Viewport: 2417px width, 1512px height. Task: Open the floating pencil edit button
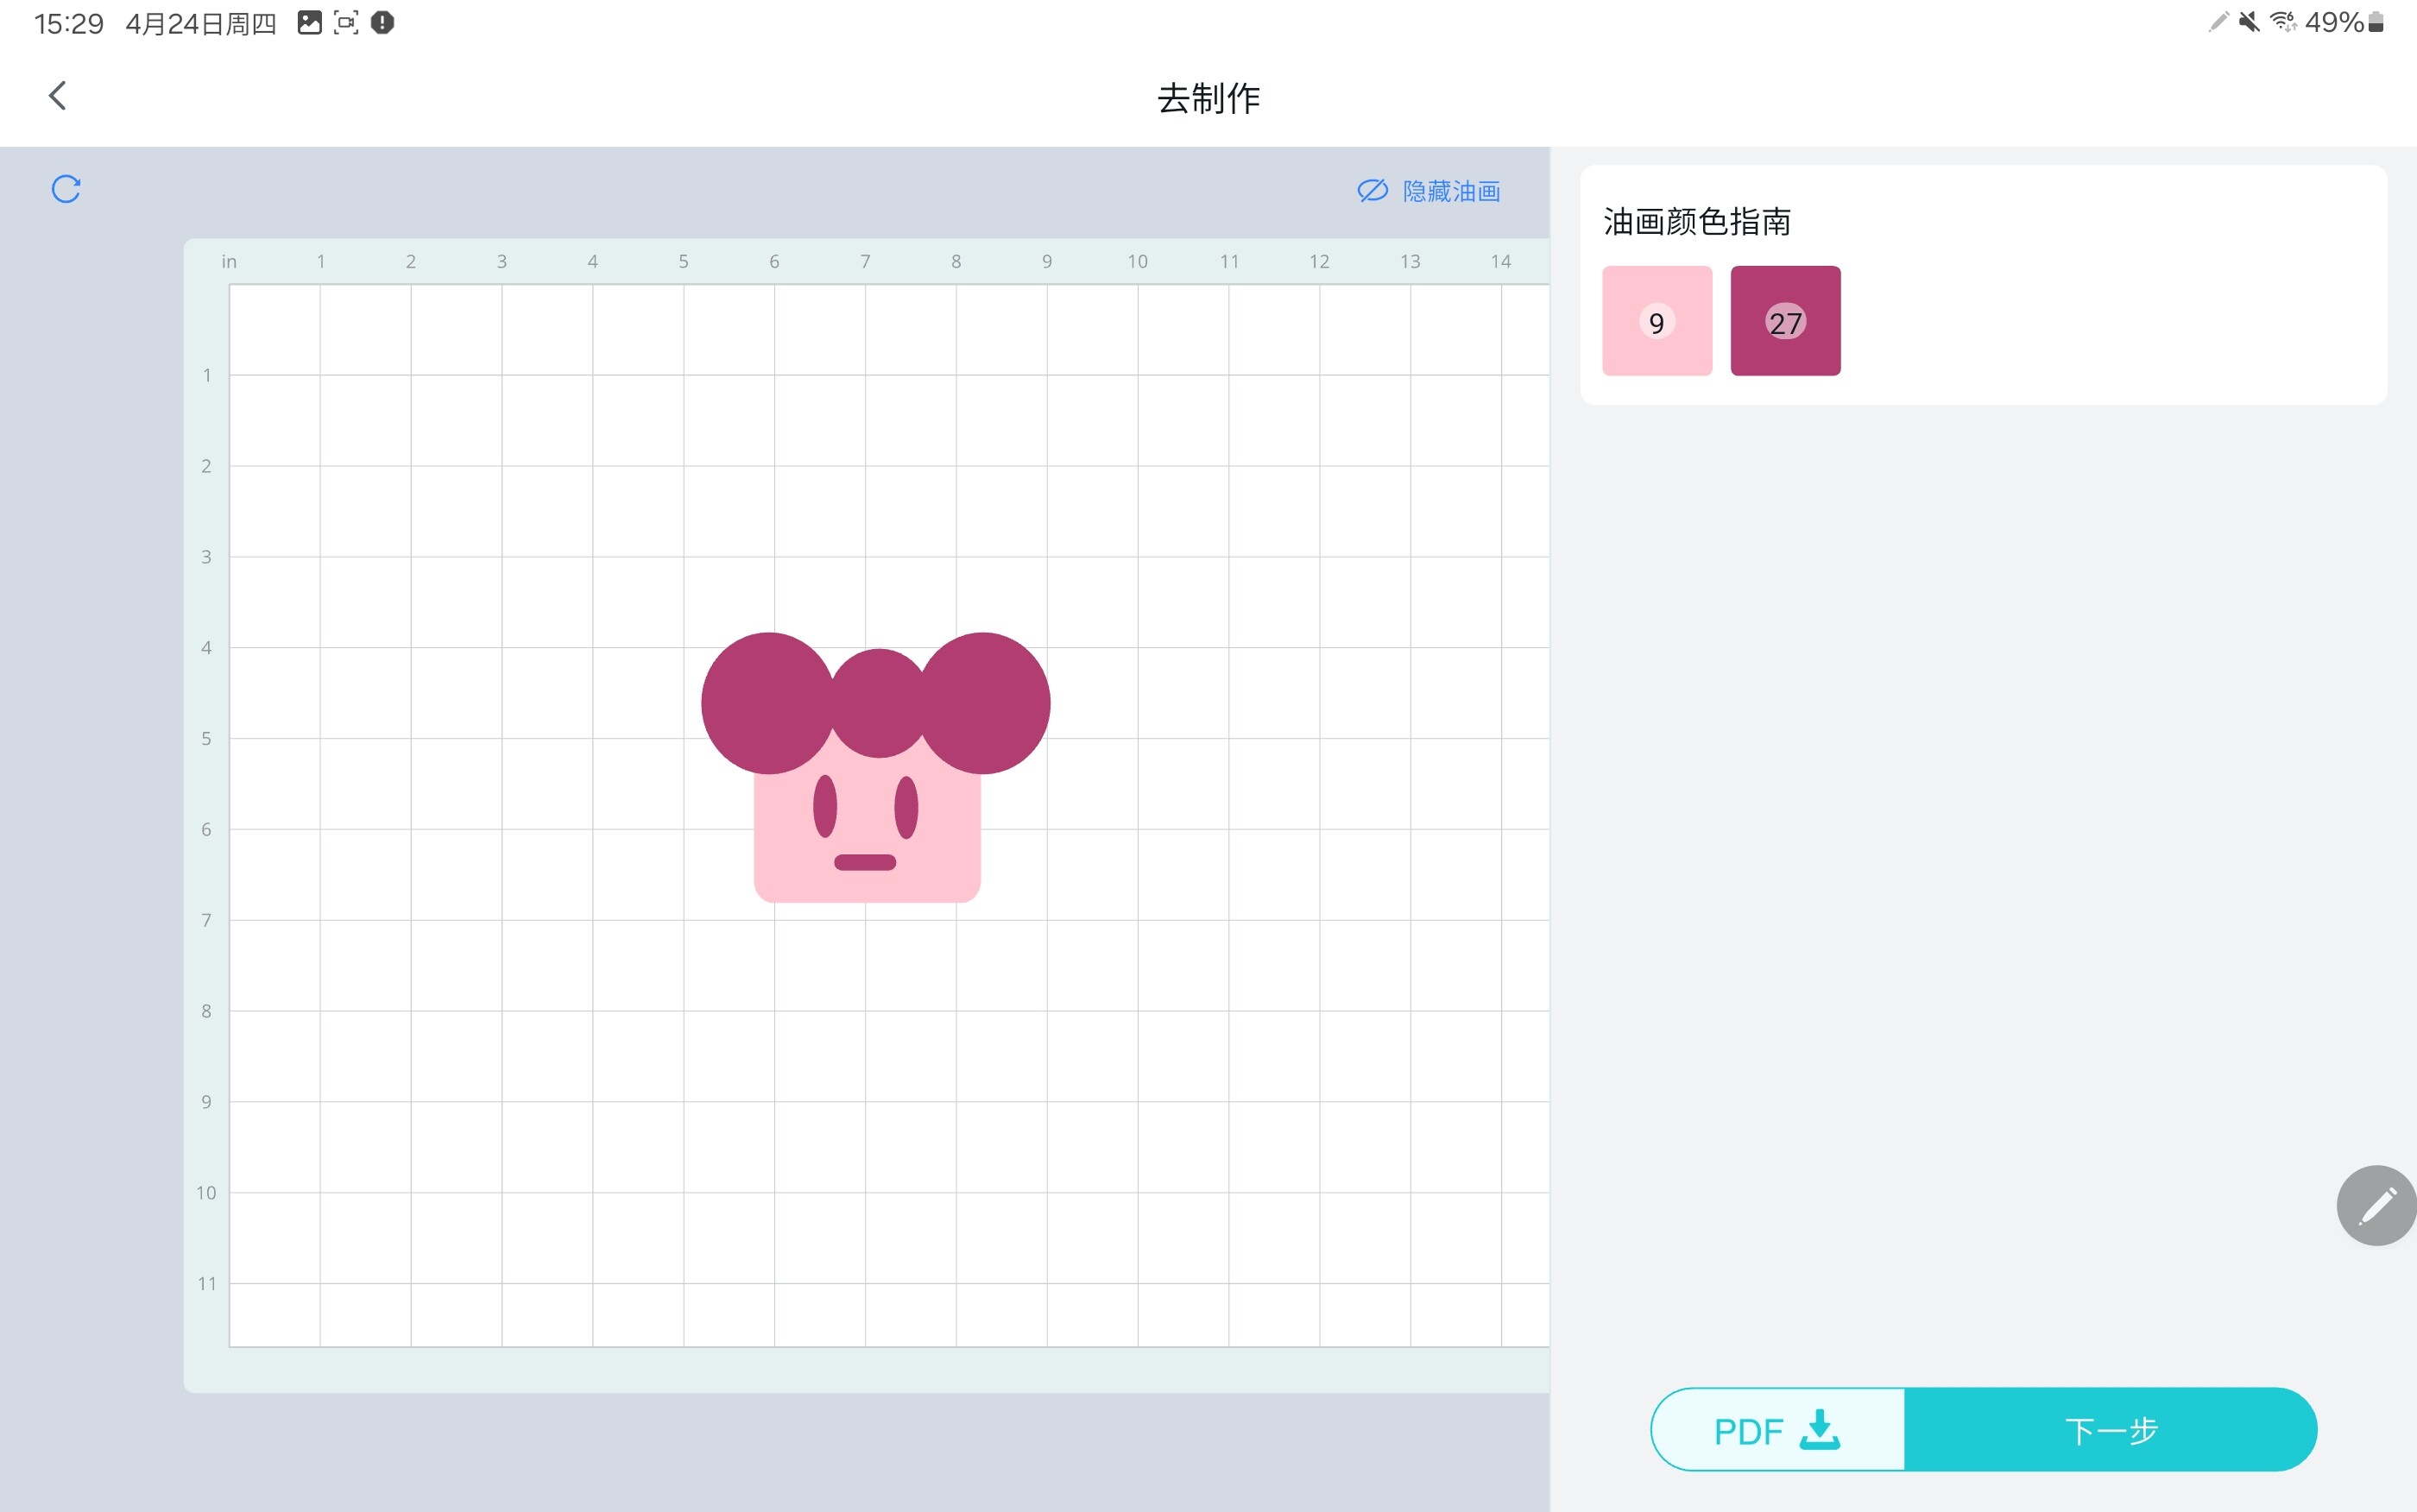[2376, 1205]
